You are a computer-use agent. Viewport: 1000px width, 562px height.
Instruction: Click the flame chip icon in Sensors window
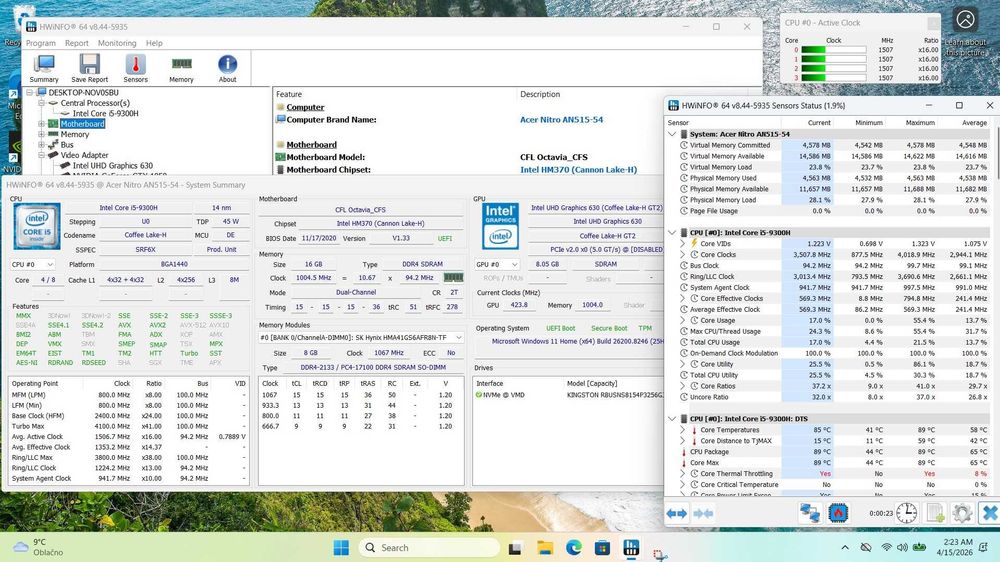click(838, 513)
